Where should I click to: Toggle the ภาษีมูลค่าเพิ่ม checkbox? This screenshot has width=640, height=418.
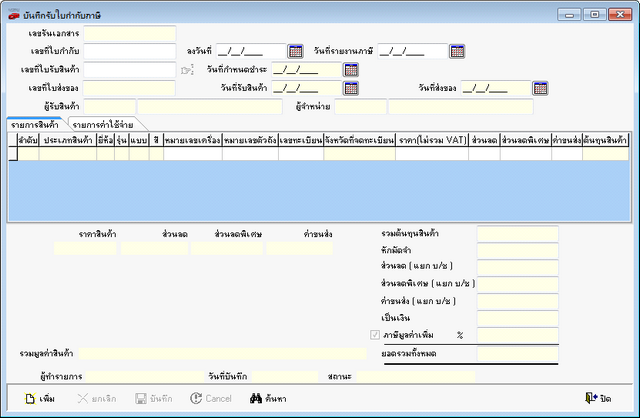pos(375,334)
